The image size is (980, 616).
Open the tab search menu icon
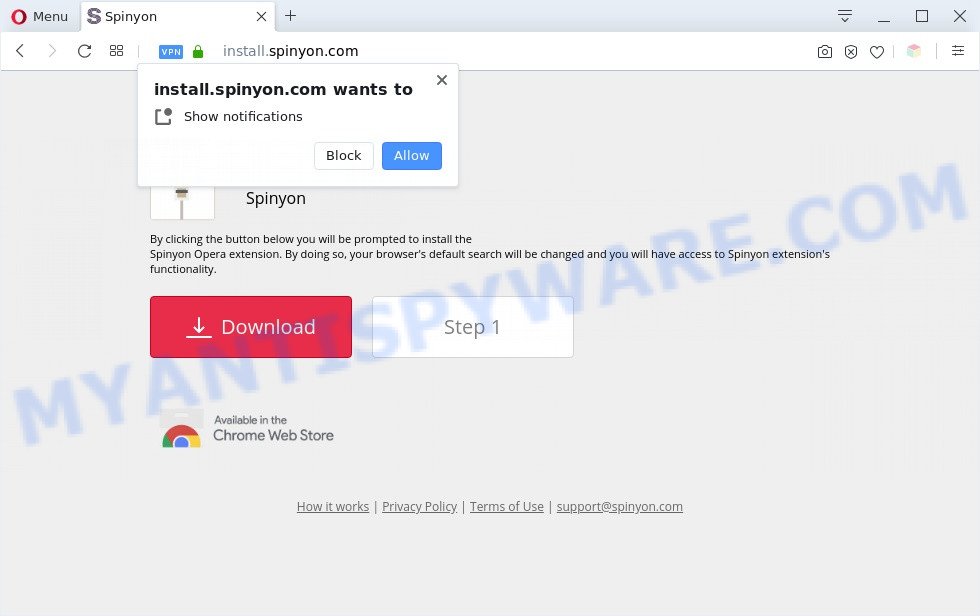pos(844,16)
